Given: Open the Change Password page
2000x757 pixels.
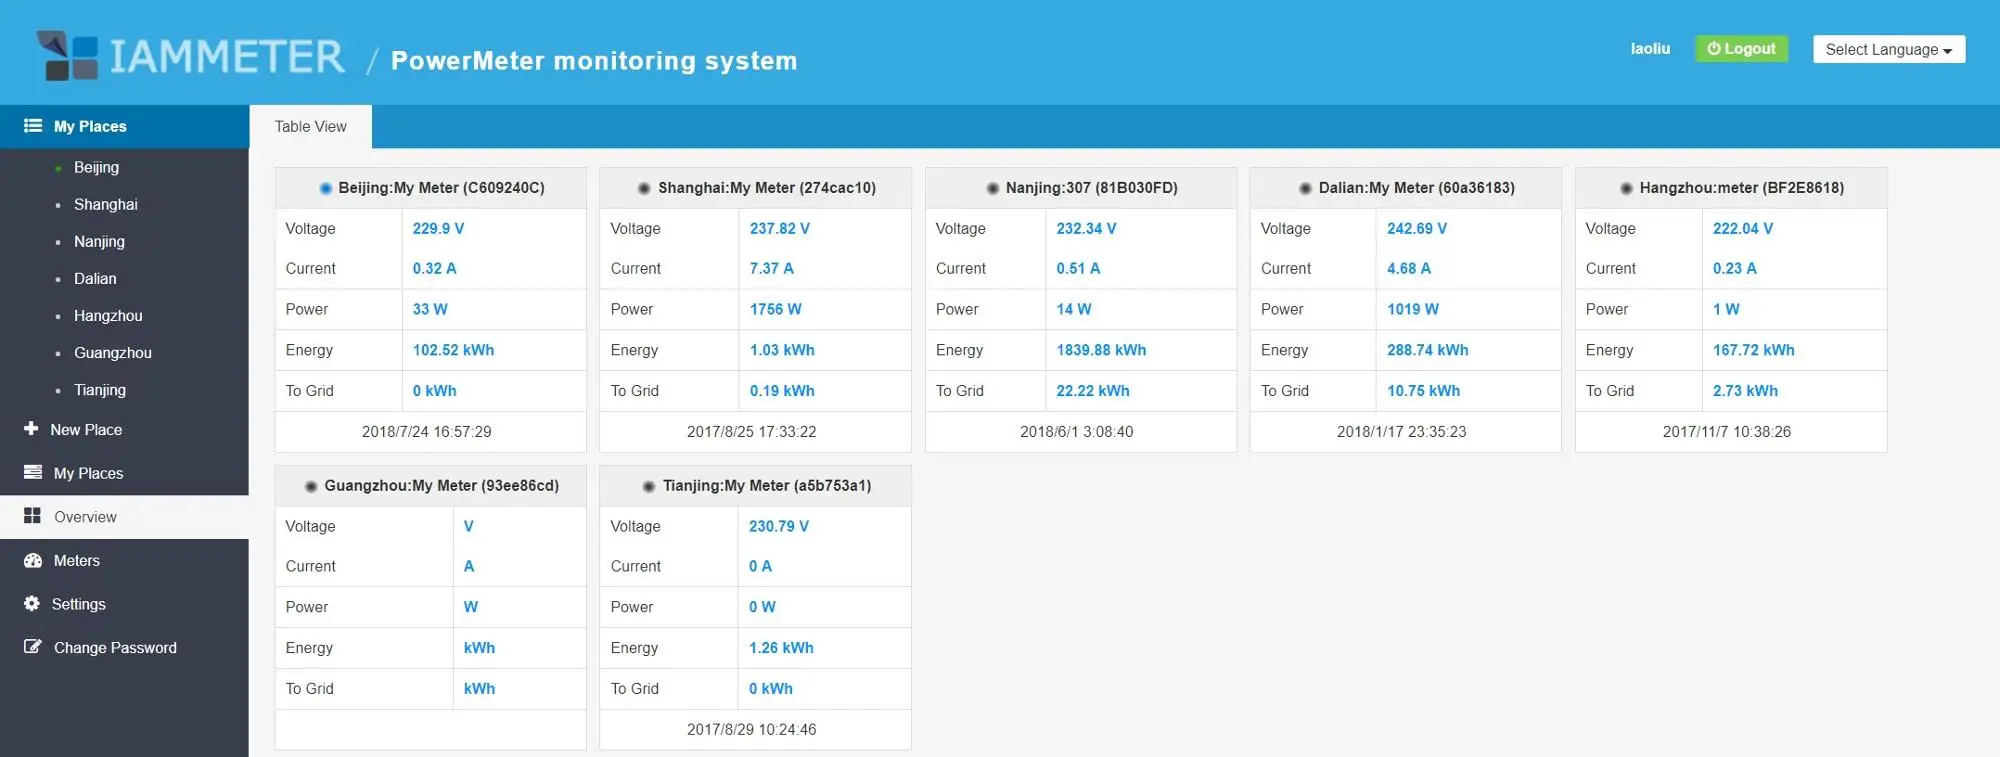Looking at the screenshot, I should [x=124, y=648].
